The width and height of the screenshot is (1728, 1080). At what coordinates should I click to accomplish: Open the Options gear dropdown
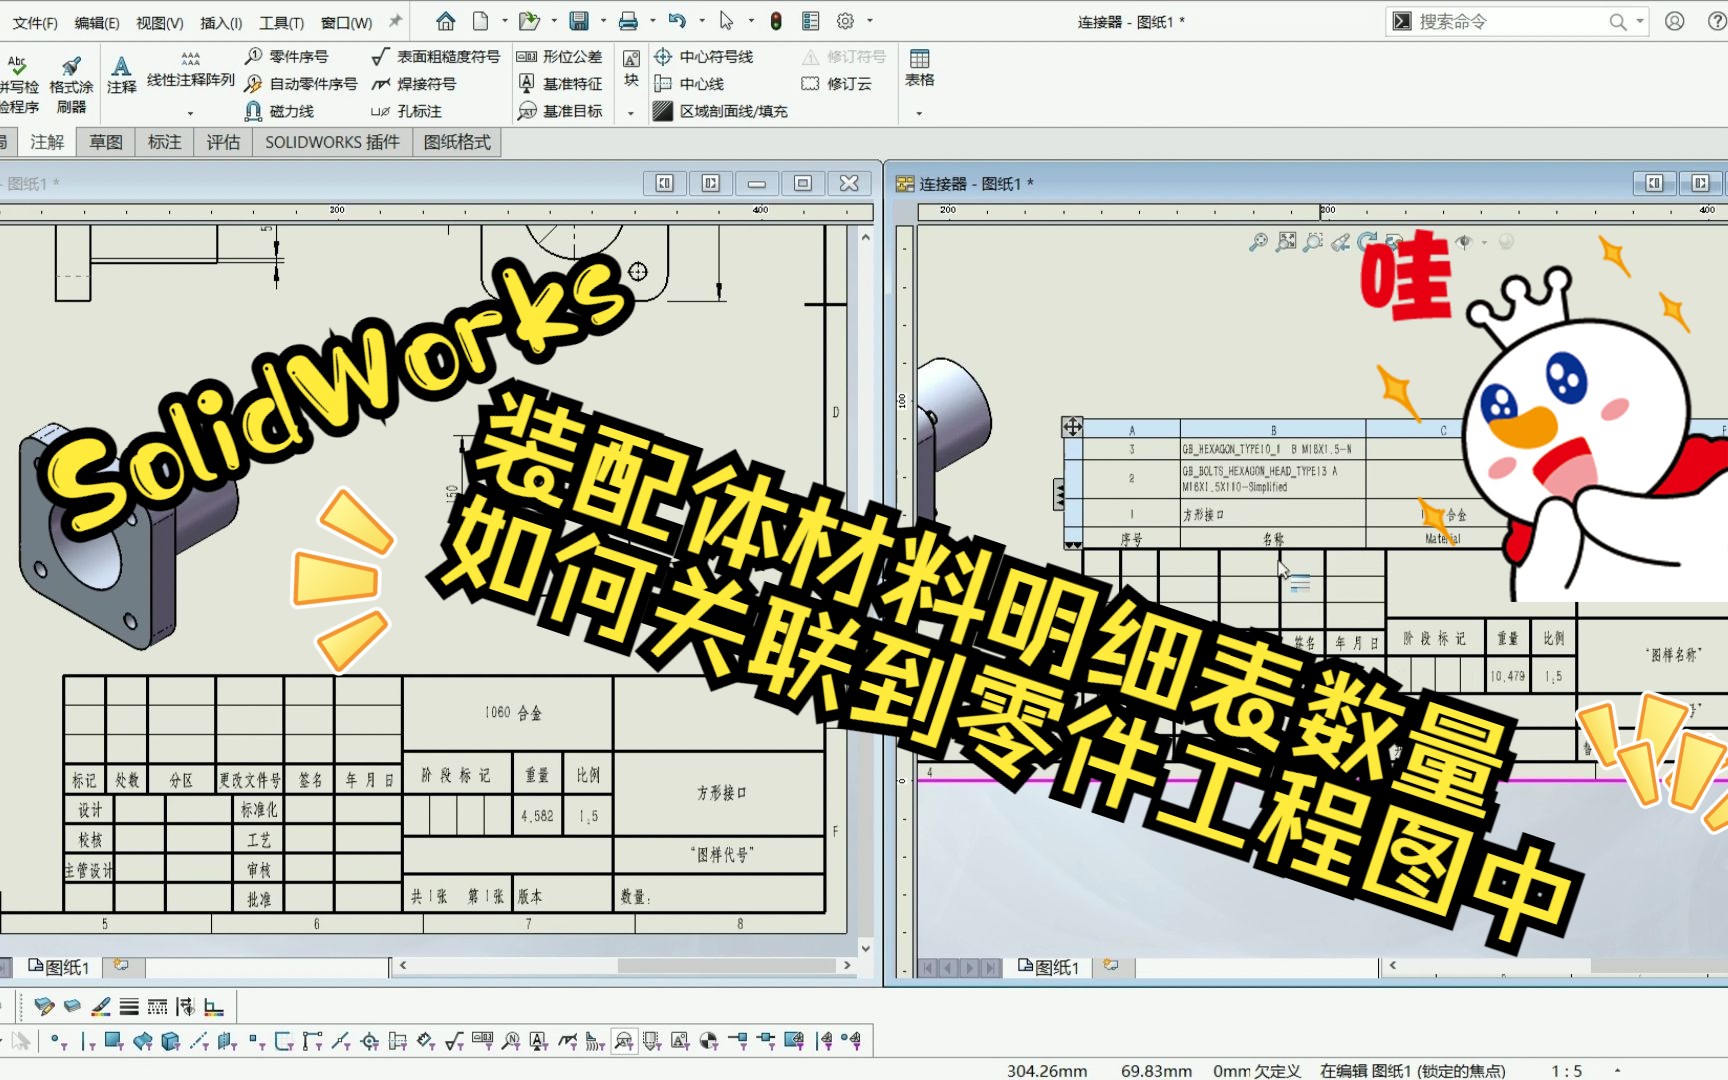pyautogui.click(x=866, y=21)
